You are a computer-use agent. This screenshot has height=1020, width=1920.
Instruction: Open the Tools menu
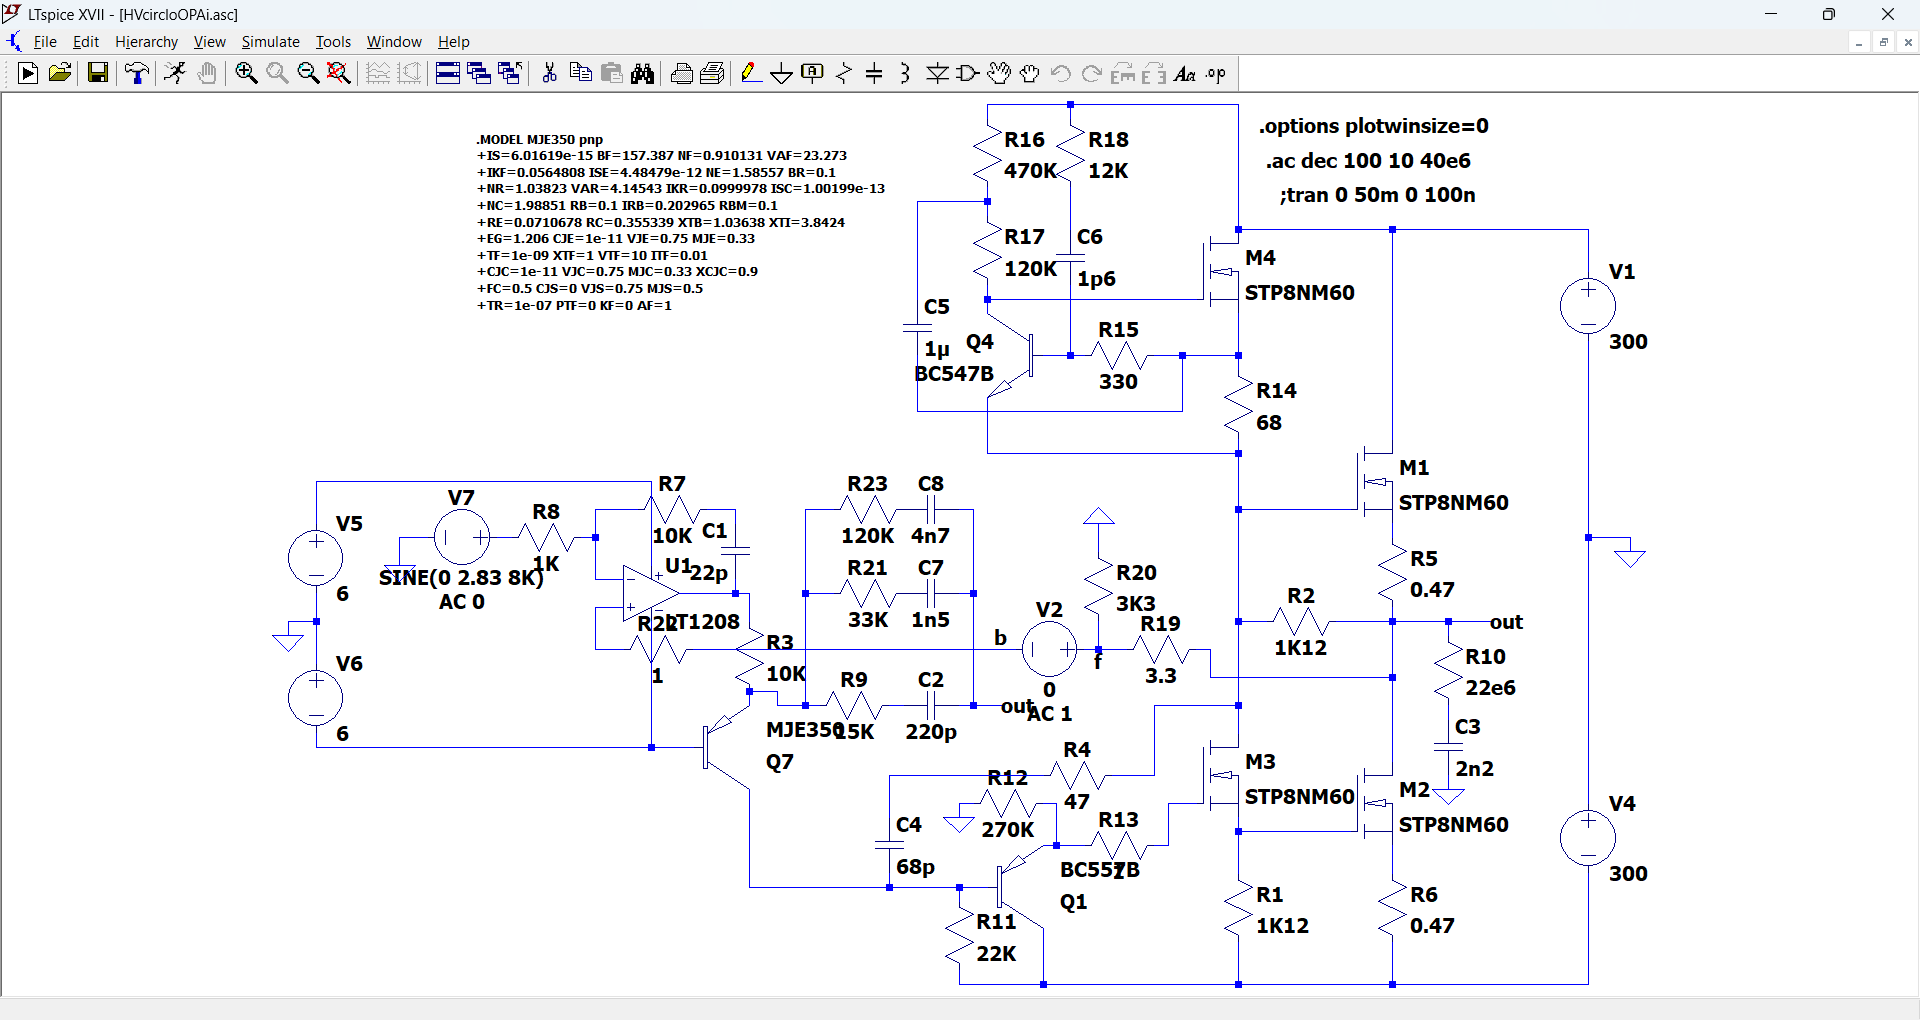coord(333,42)
